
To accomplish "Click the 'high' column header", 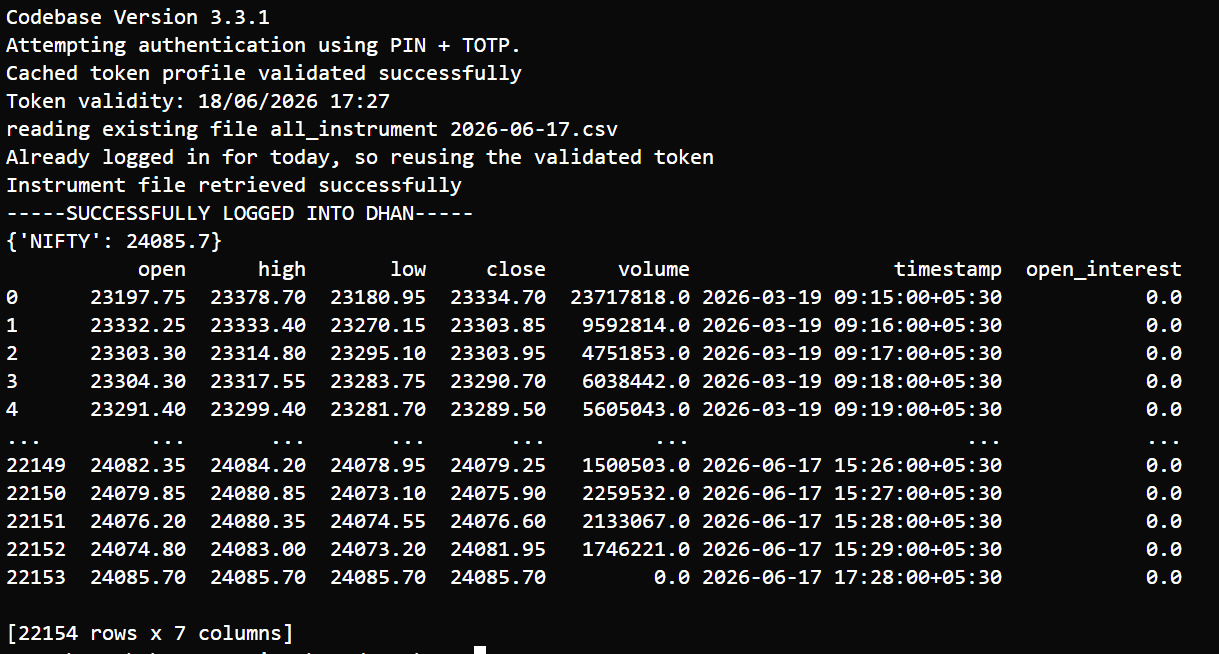I will [x=282, y=269].
